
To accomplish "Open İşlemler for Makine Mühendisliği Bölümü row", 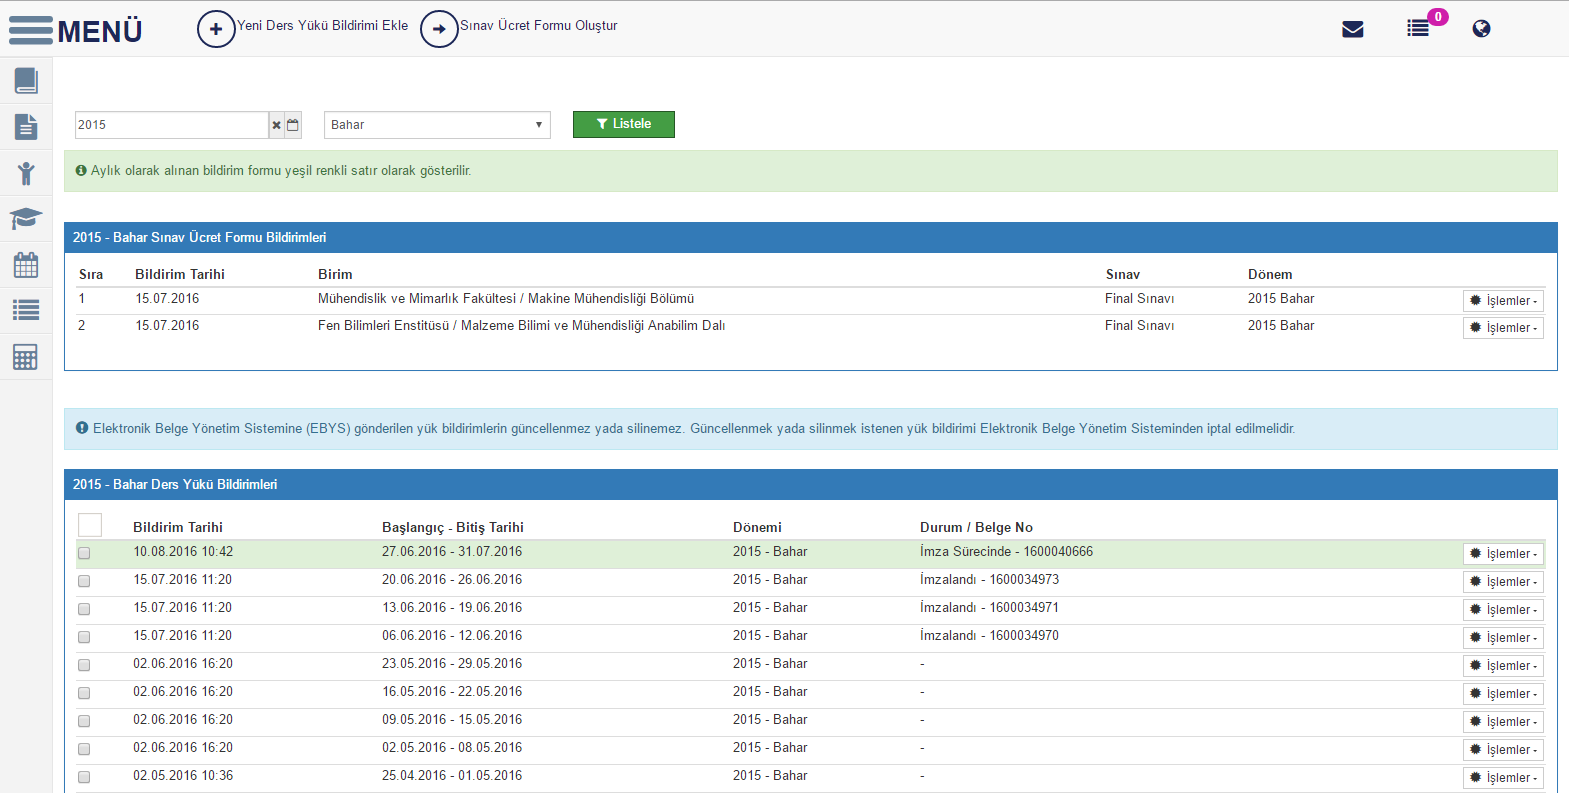I will click(1503, 301).
